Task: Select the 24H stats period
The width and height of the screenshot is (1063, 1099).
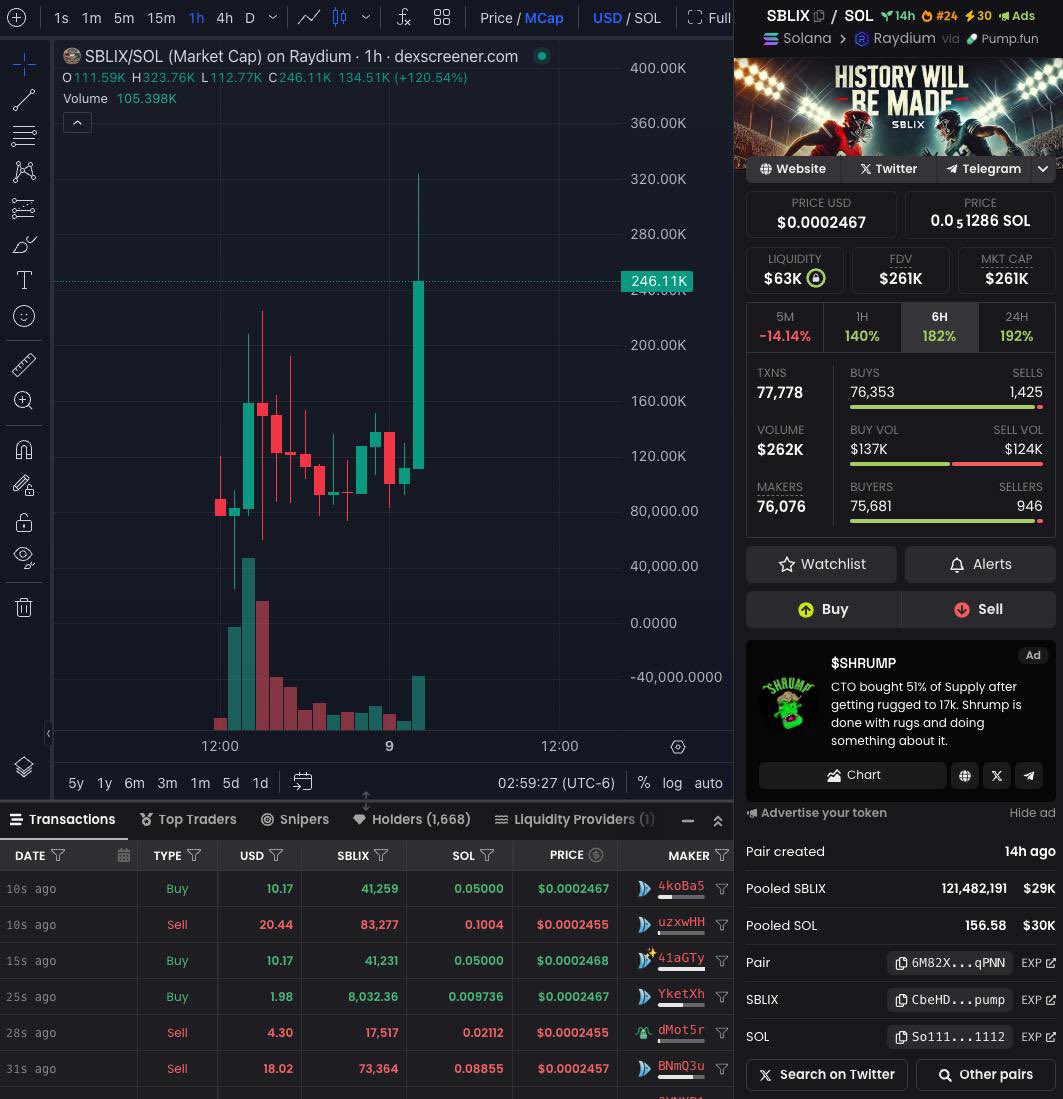Action: (1016, 327)
